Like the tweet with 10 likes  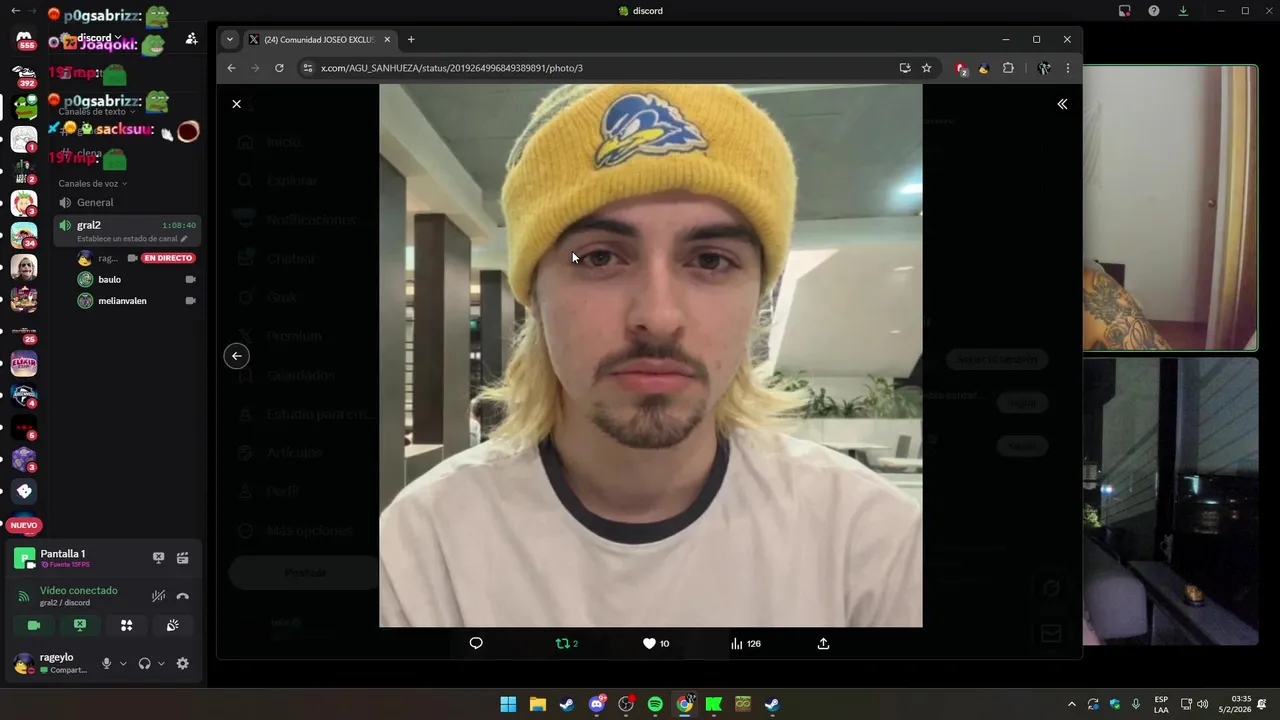coord(655,643)
